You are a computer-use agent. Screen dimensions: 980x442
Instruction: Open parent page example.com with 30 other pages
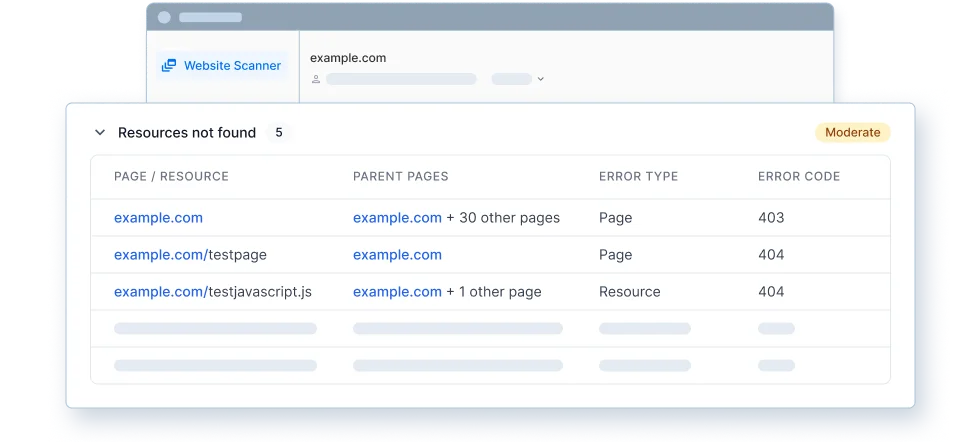(398, 218)
